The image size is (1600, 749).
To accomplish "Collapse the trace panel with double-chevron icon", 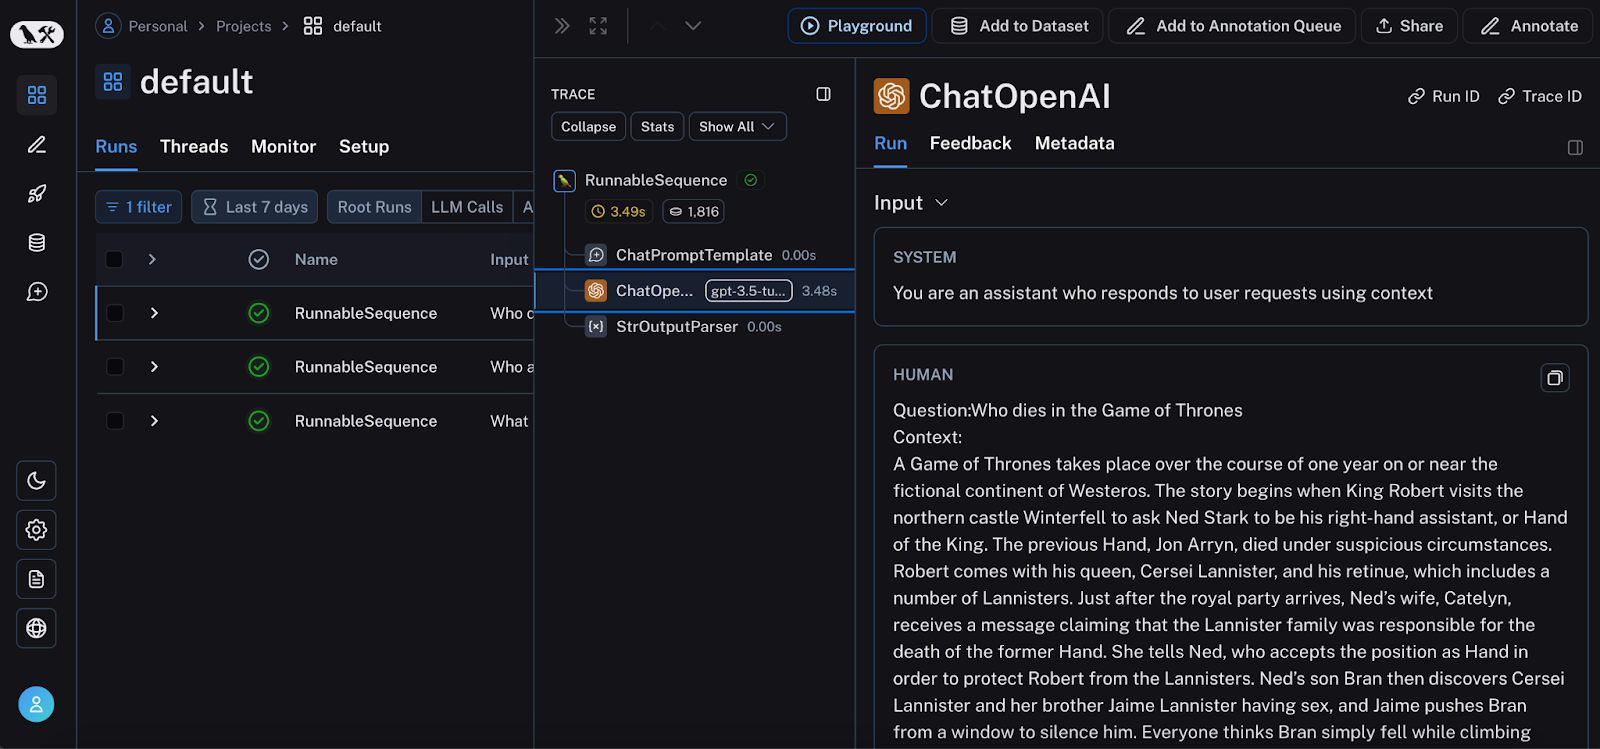I will pos(562,26).
